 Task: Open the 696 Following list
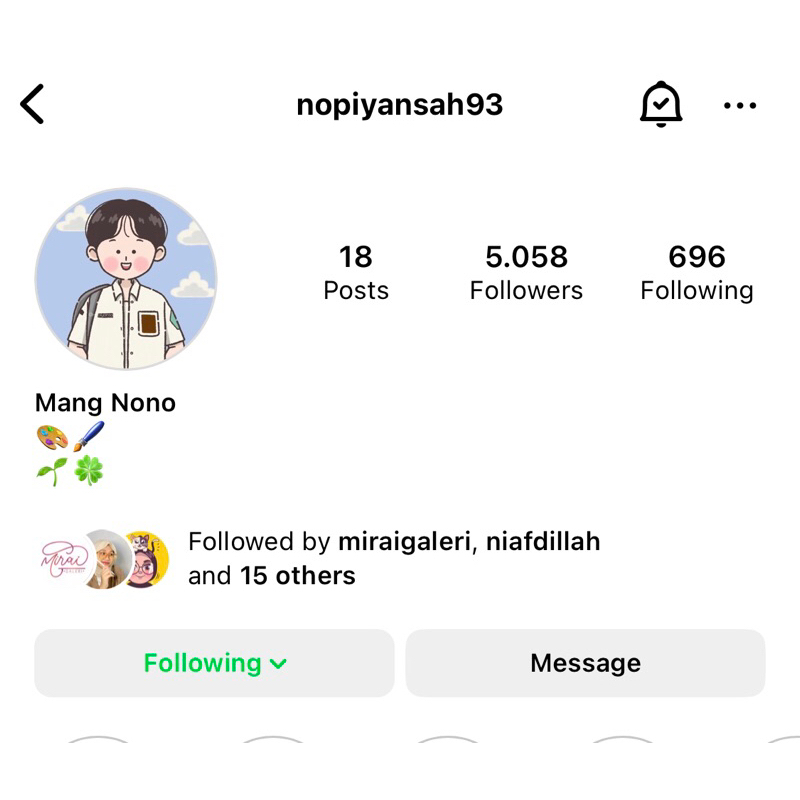697,272
